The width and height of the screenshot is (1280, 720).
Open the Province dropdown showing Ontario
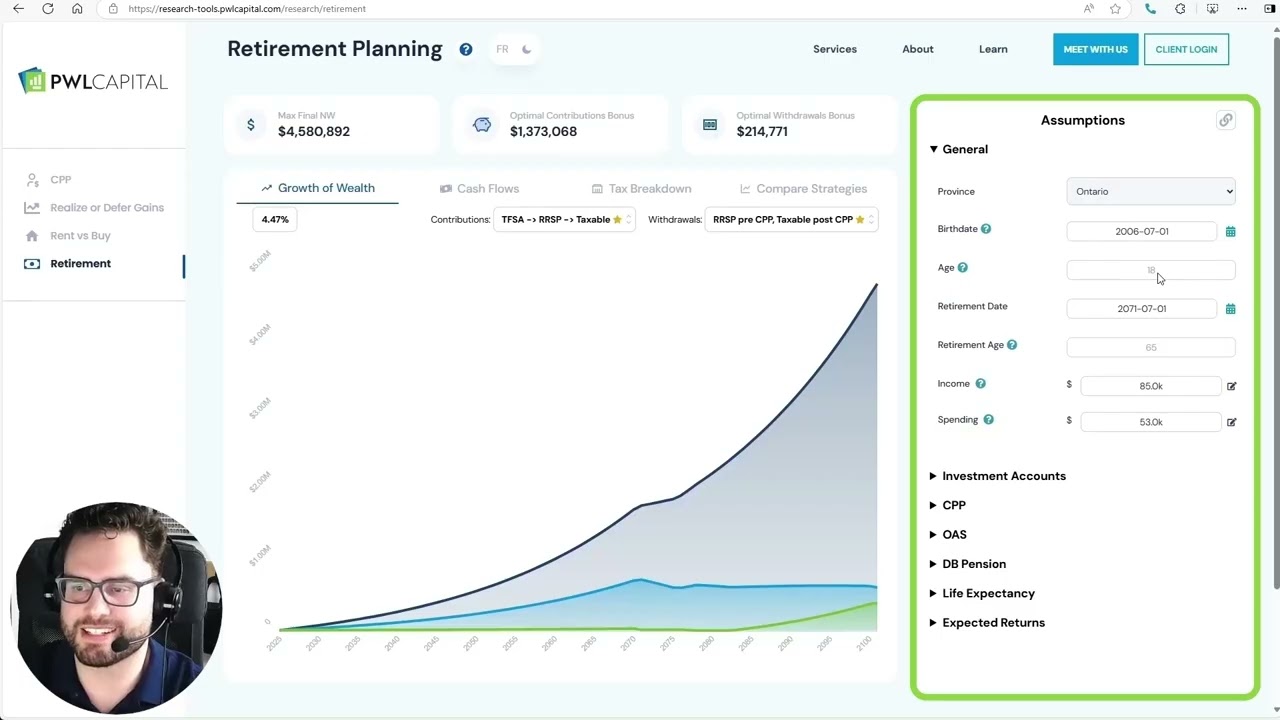click(1151, 192)
